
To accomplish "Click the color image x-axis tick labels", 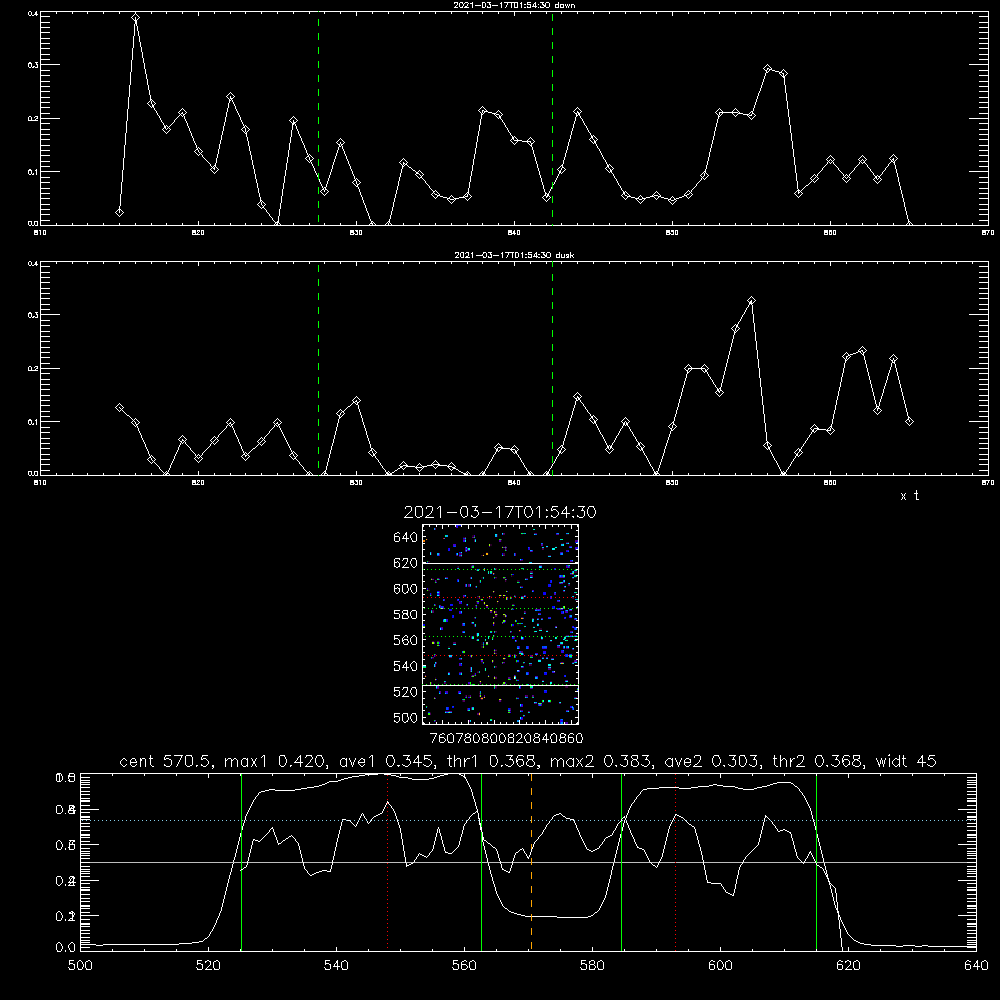I will 507,739.
